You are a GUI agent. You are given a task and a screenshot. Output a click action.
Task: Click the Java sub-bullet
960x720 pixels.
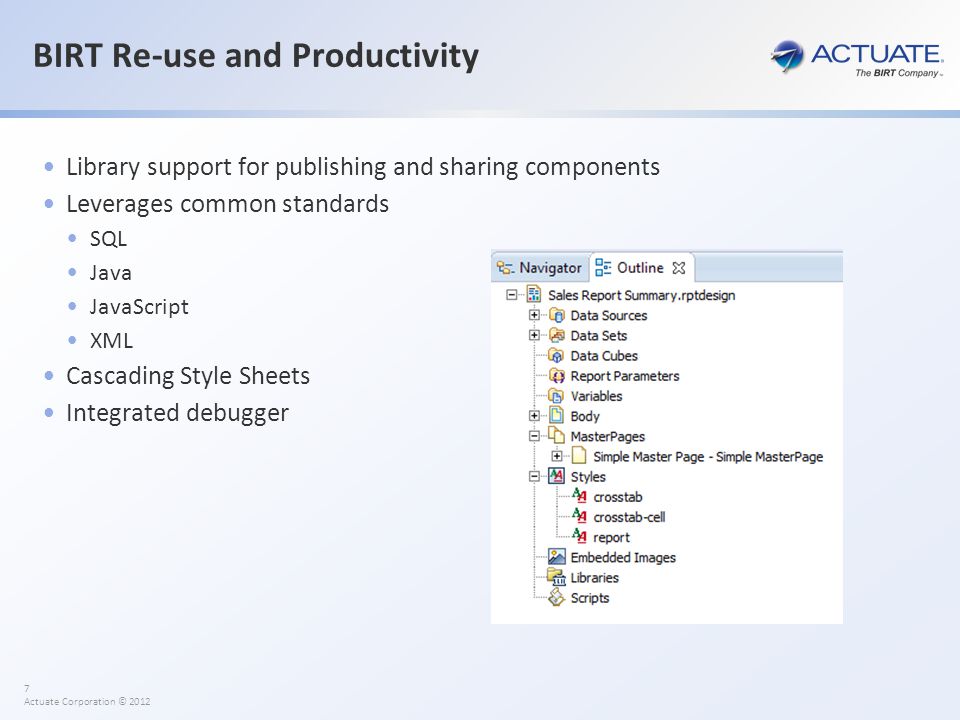[x=110, y=272]
